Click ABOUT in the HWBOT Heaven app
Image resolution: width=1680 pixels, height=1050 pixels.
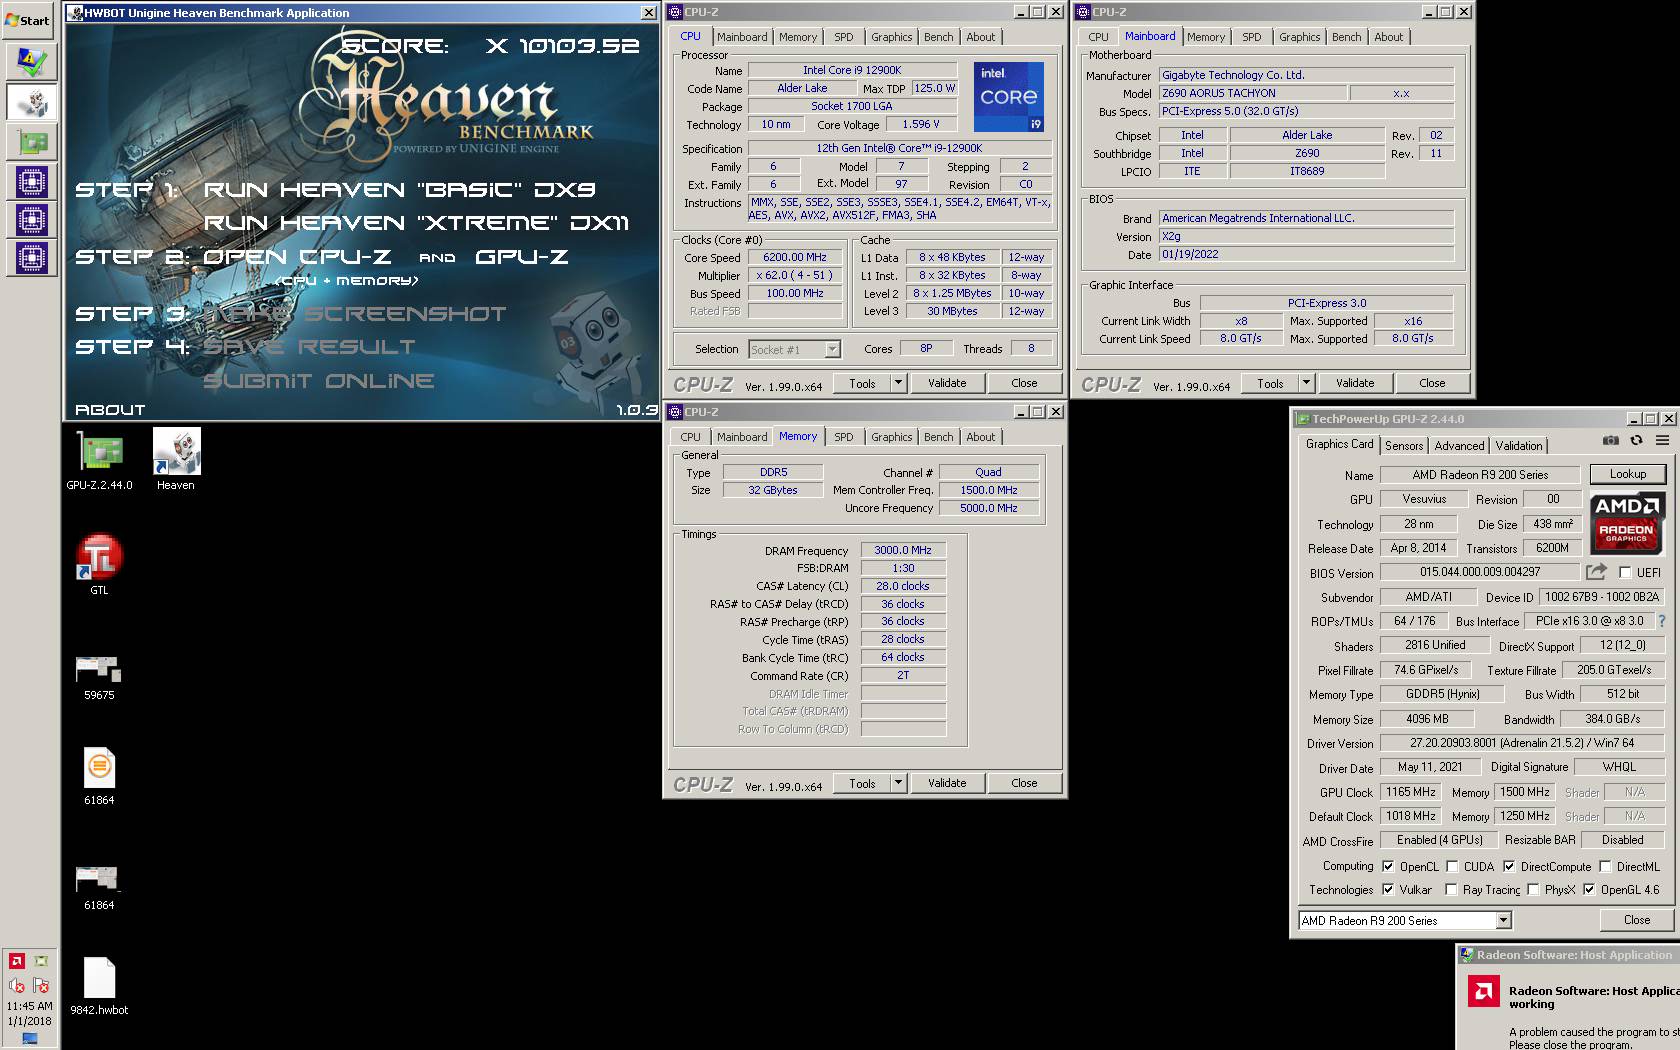point(110,410)
